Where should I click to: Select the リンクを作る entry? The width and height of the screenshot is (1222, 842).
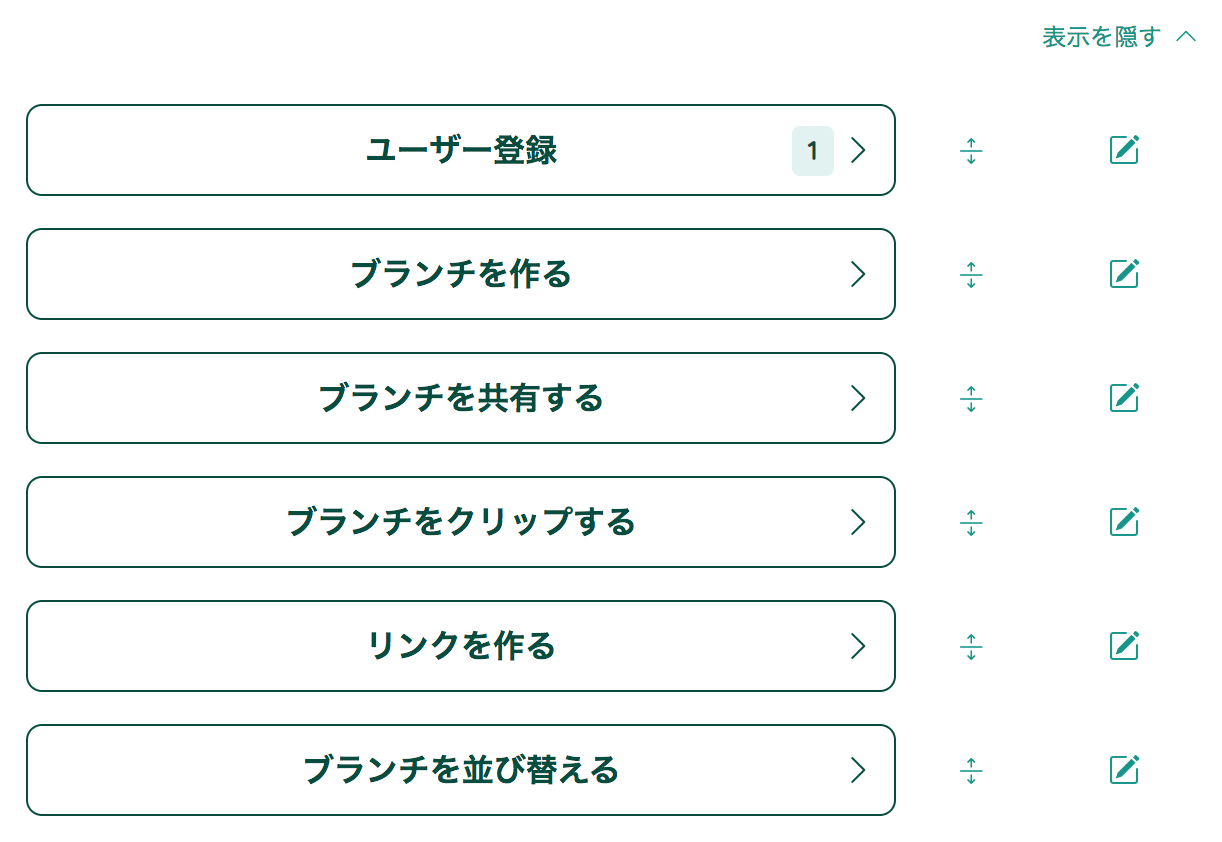[x=460, y=646]
